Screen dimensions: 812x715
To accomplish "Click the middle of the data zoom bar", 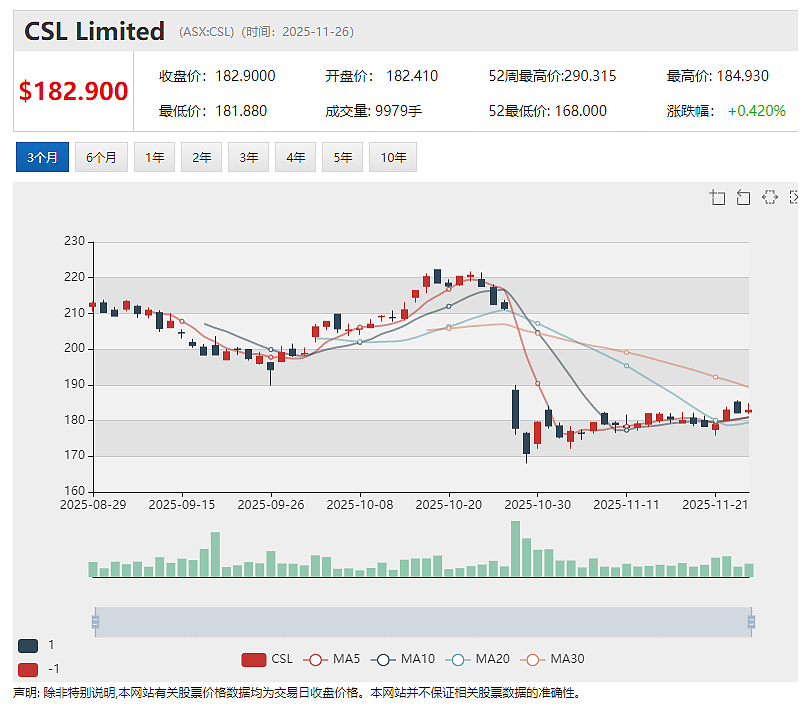I will [423, 622].
